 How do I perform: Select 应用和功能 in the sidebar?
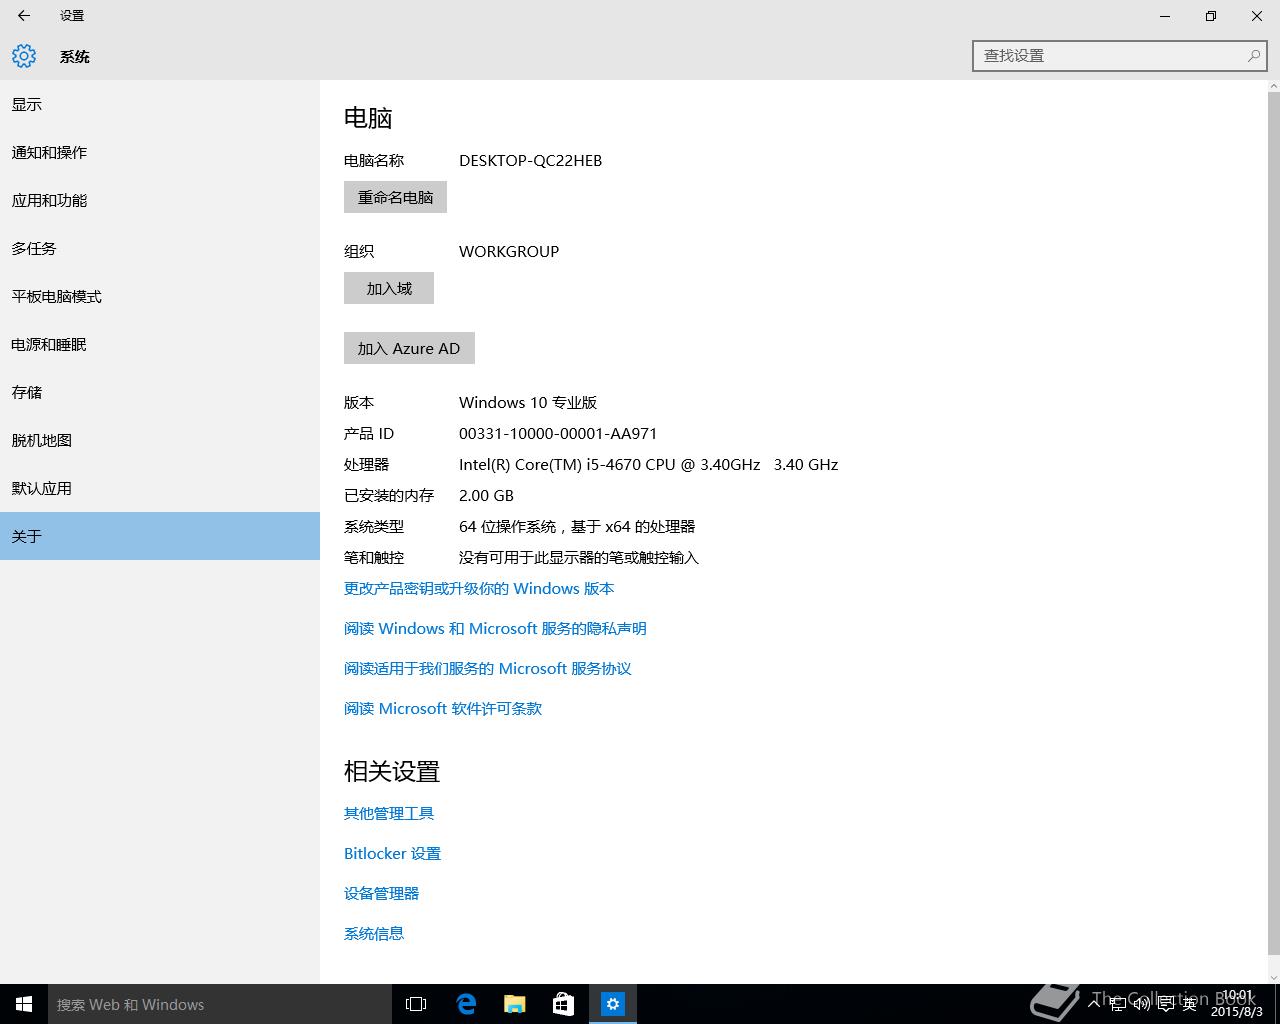160,200
